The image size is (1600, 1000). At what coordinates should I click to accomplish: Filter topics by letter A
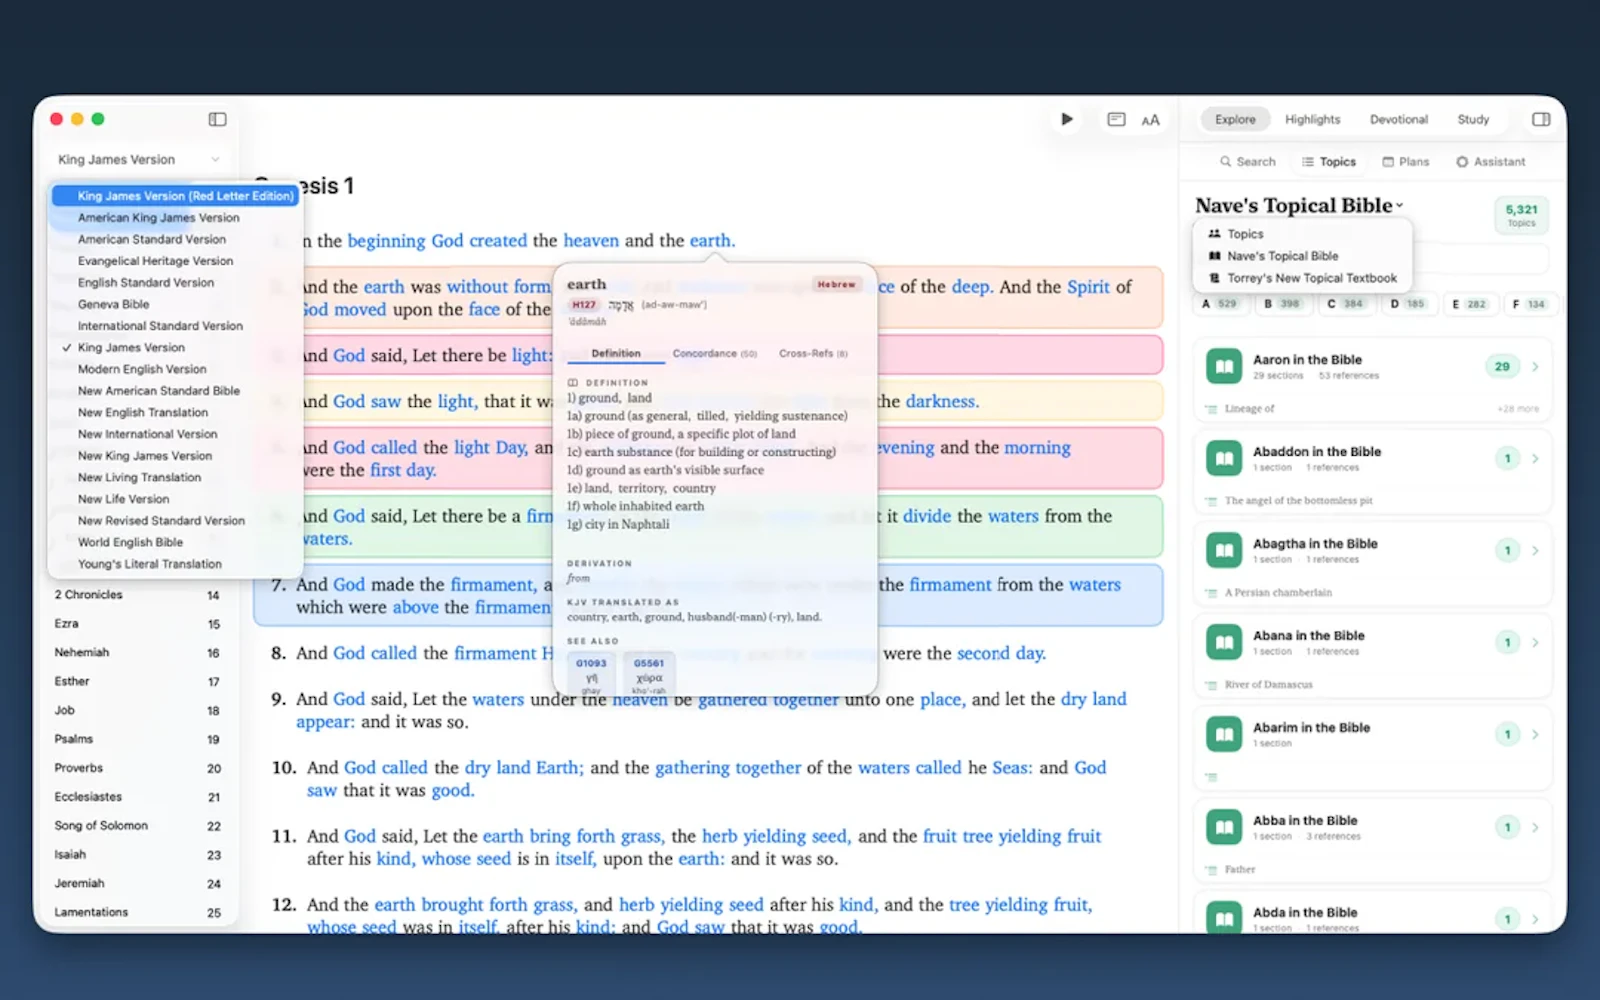coord(1219,304)
